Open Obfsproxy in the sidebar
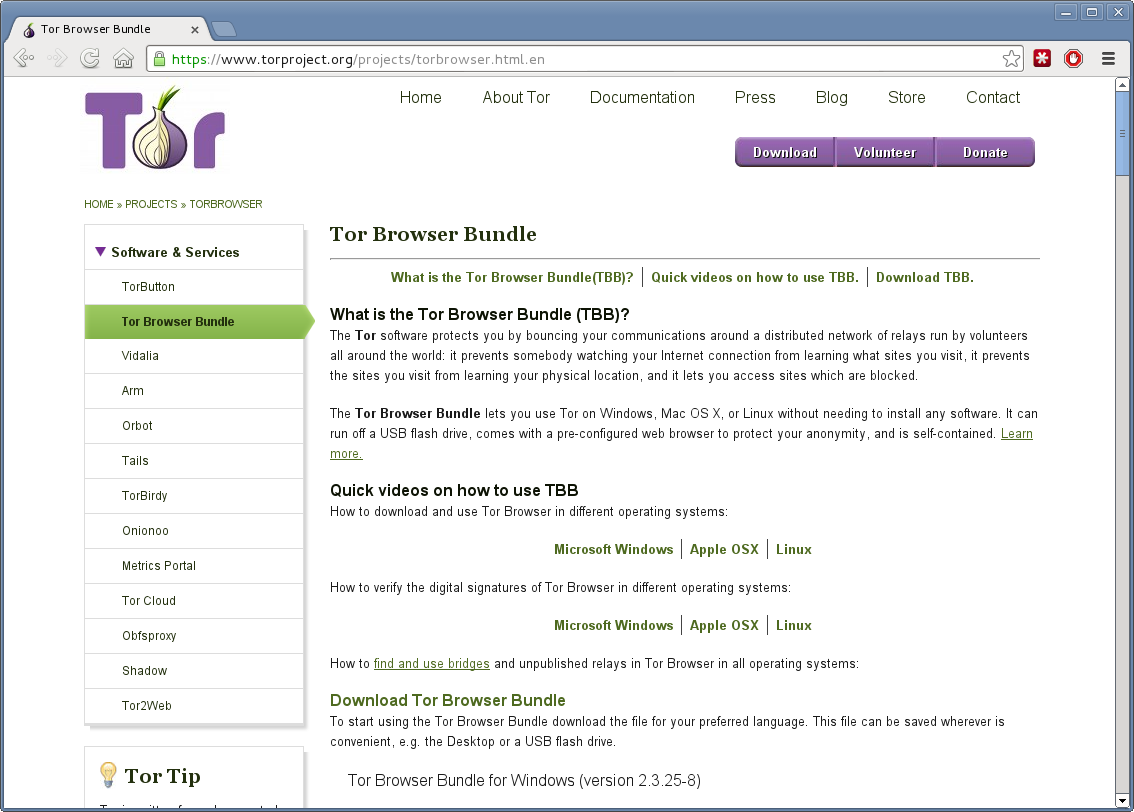The width and height of the screenshot is (1134, 812). click(x=194, y=636)
